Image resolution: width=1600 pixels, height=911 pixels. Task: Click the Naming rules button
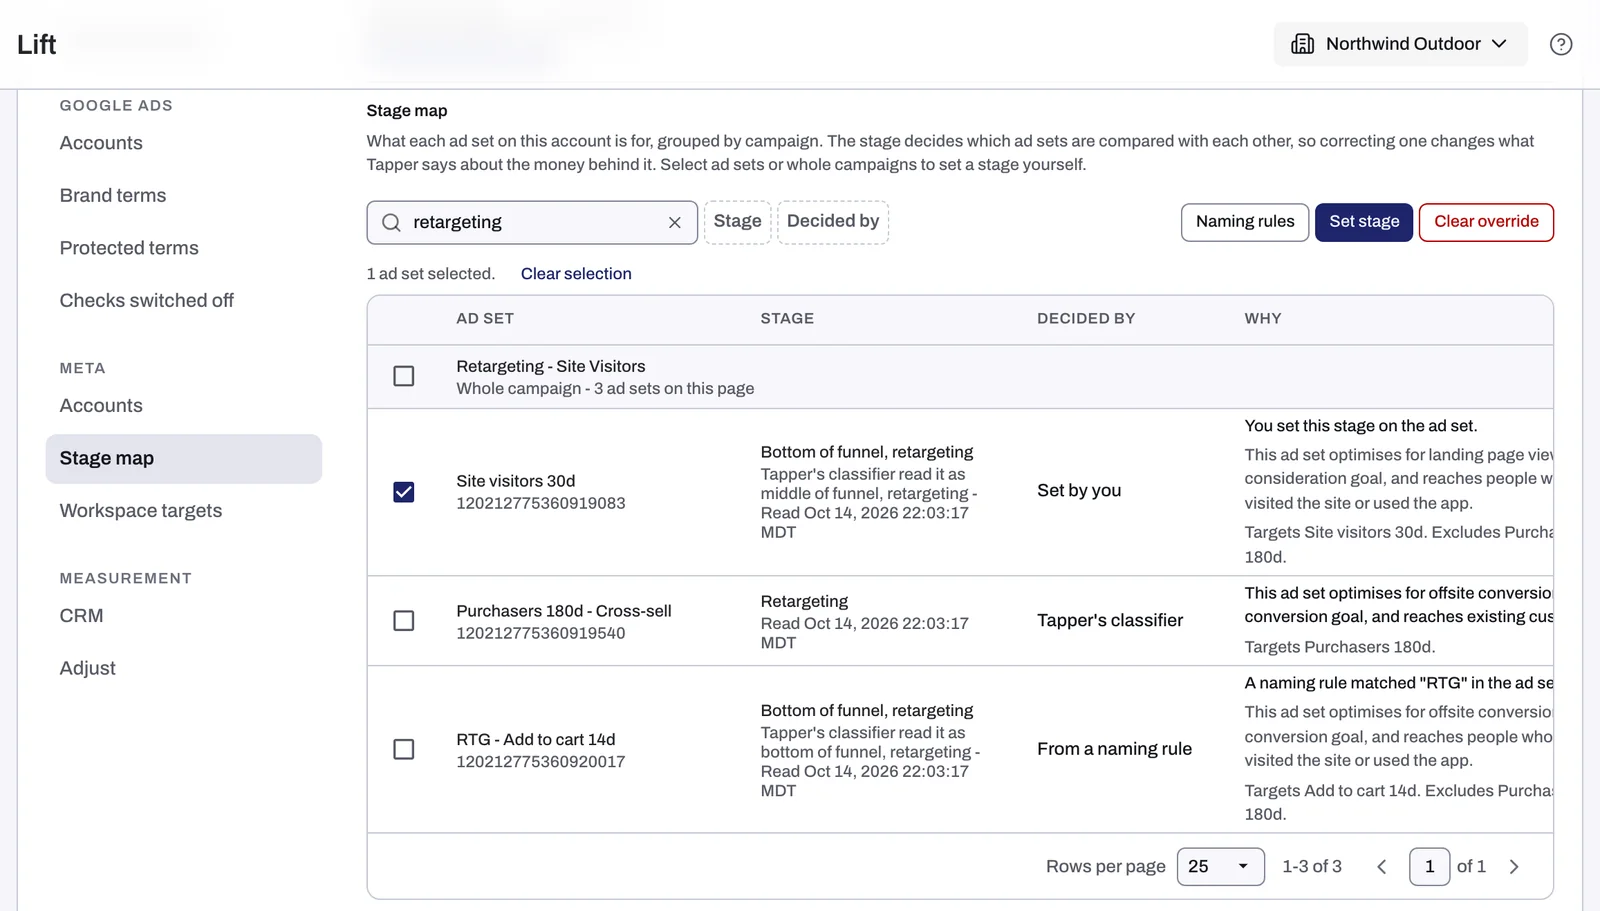click(x=1245, y=222)
